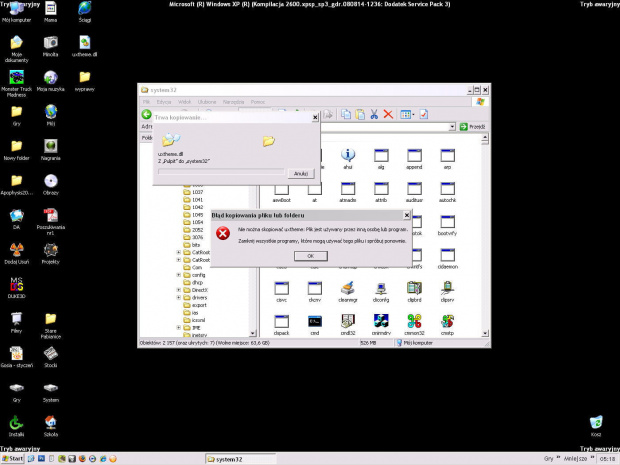This screenshot has height=465, width=620.
Task: Select the export folder in the tree
Action: click(x=195, y=305)
